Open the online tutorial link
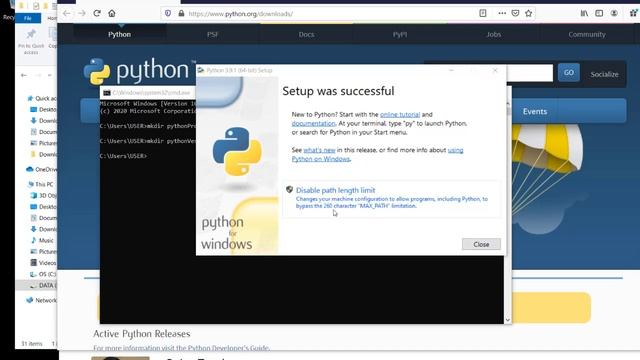 [400, 115]
